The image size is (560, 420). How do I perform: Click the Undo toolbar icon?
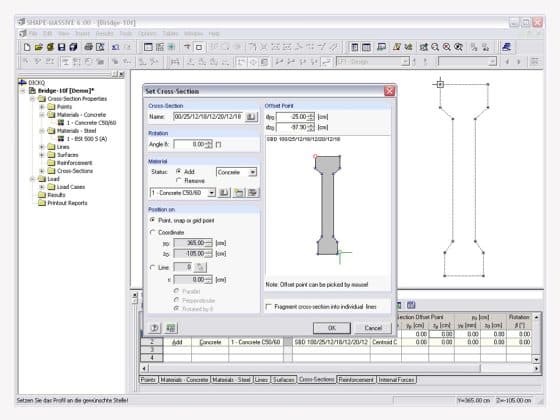116,47
